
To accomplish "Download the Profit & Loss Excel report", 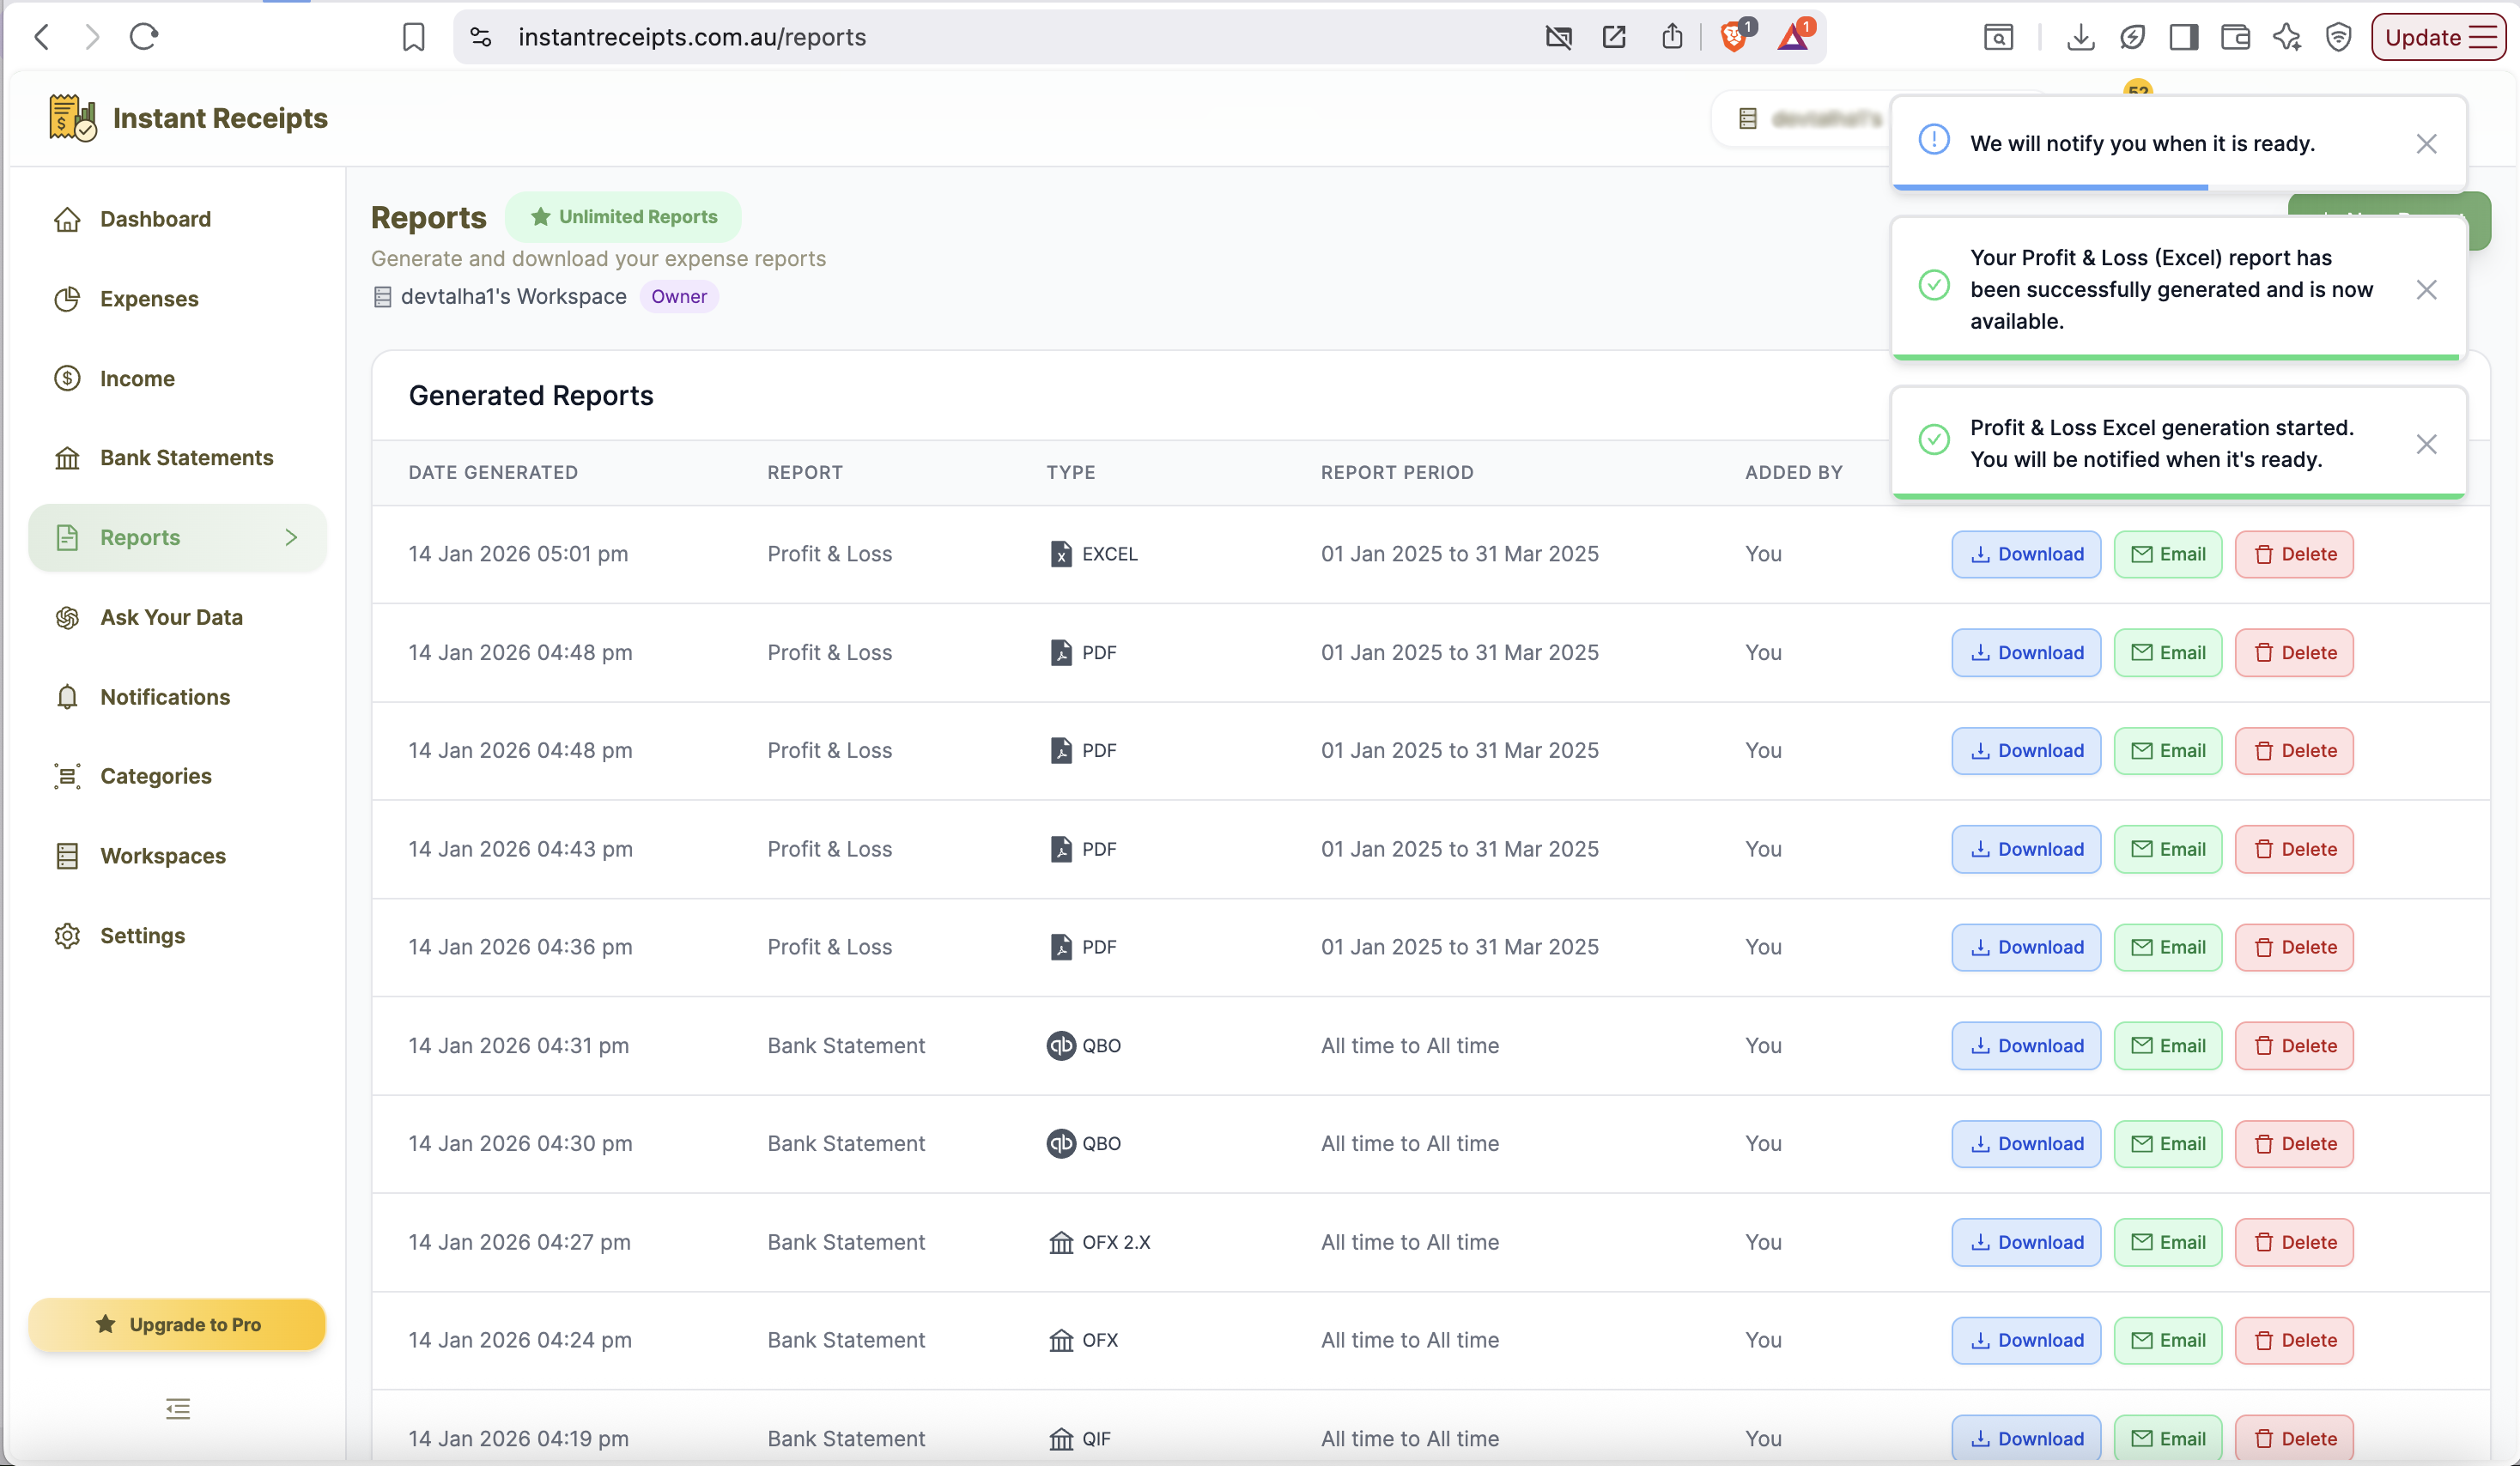I will pyautogui.click(x=2026, y=554).
